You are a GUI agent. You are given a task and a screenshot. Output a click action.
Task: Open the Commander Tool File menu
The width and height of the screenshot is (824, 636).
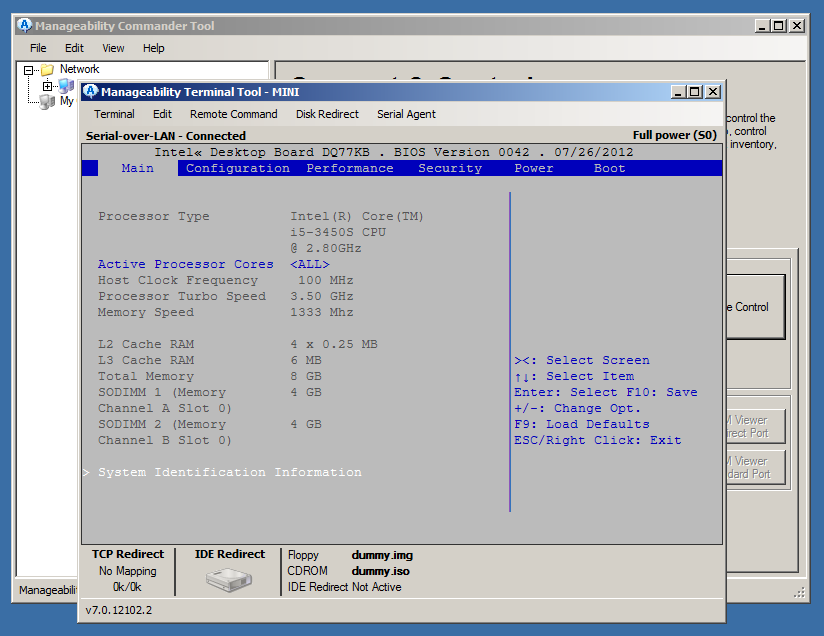point(38,48)
